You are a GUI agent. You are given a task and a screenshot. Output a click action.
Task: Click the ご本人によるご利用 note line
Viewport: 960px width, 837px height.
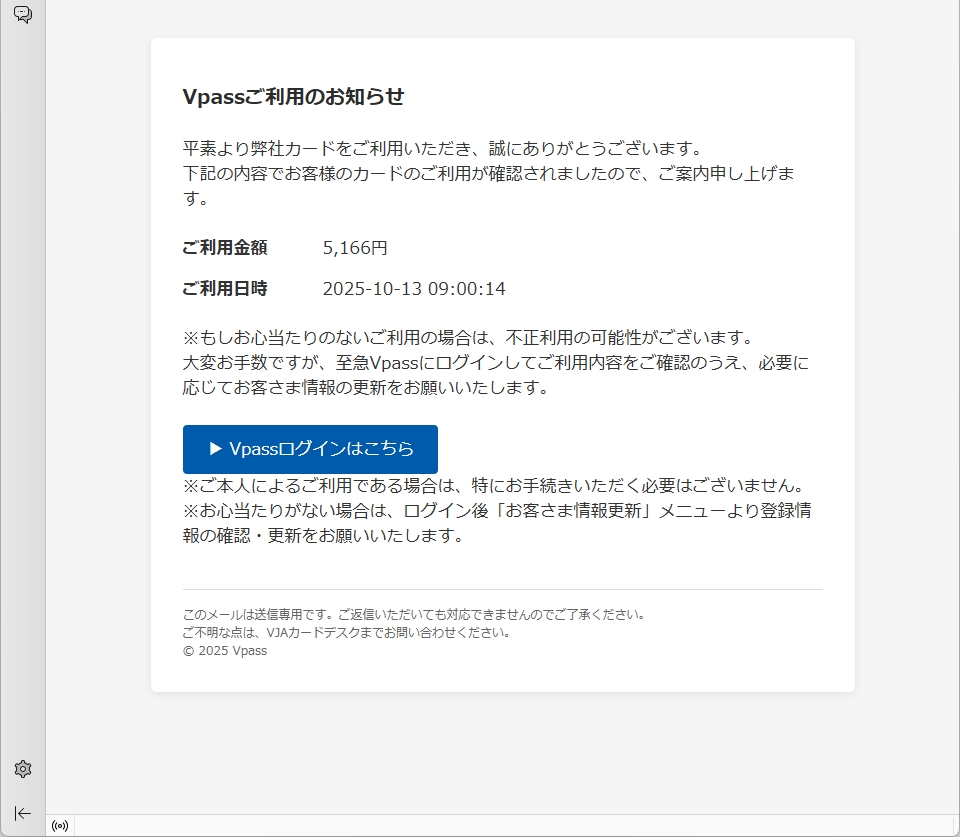pyautogui.click(x=494, y=486)
